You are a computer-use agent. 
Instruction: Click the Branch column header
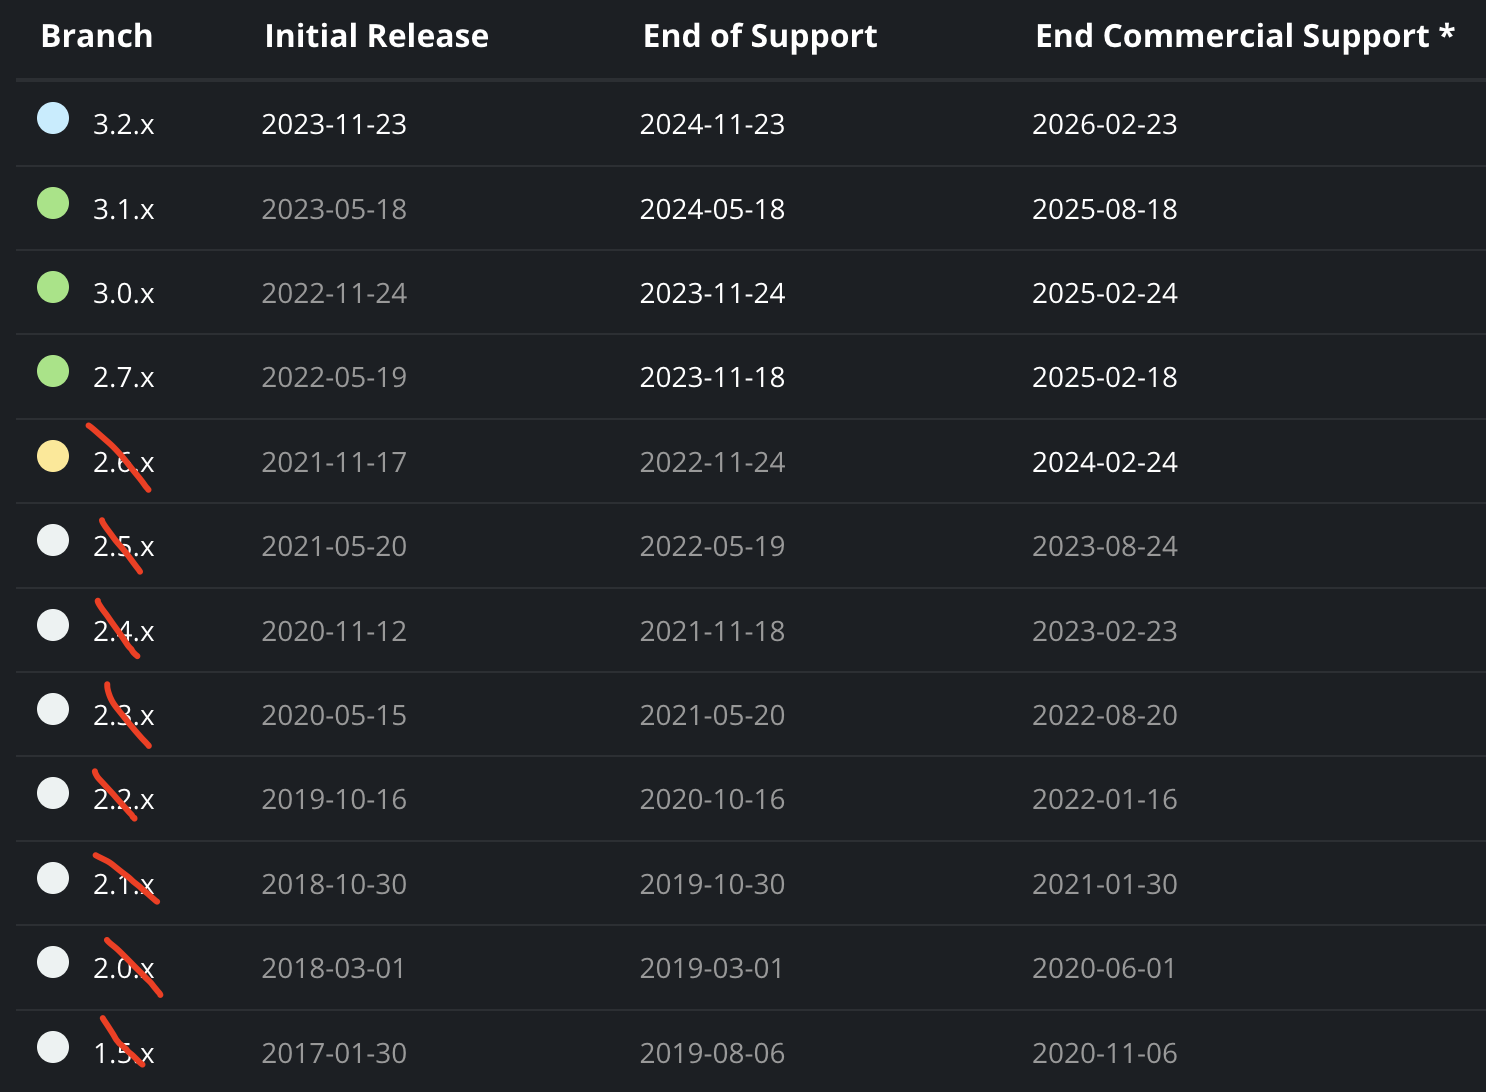(97, 36)
